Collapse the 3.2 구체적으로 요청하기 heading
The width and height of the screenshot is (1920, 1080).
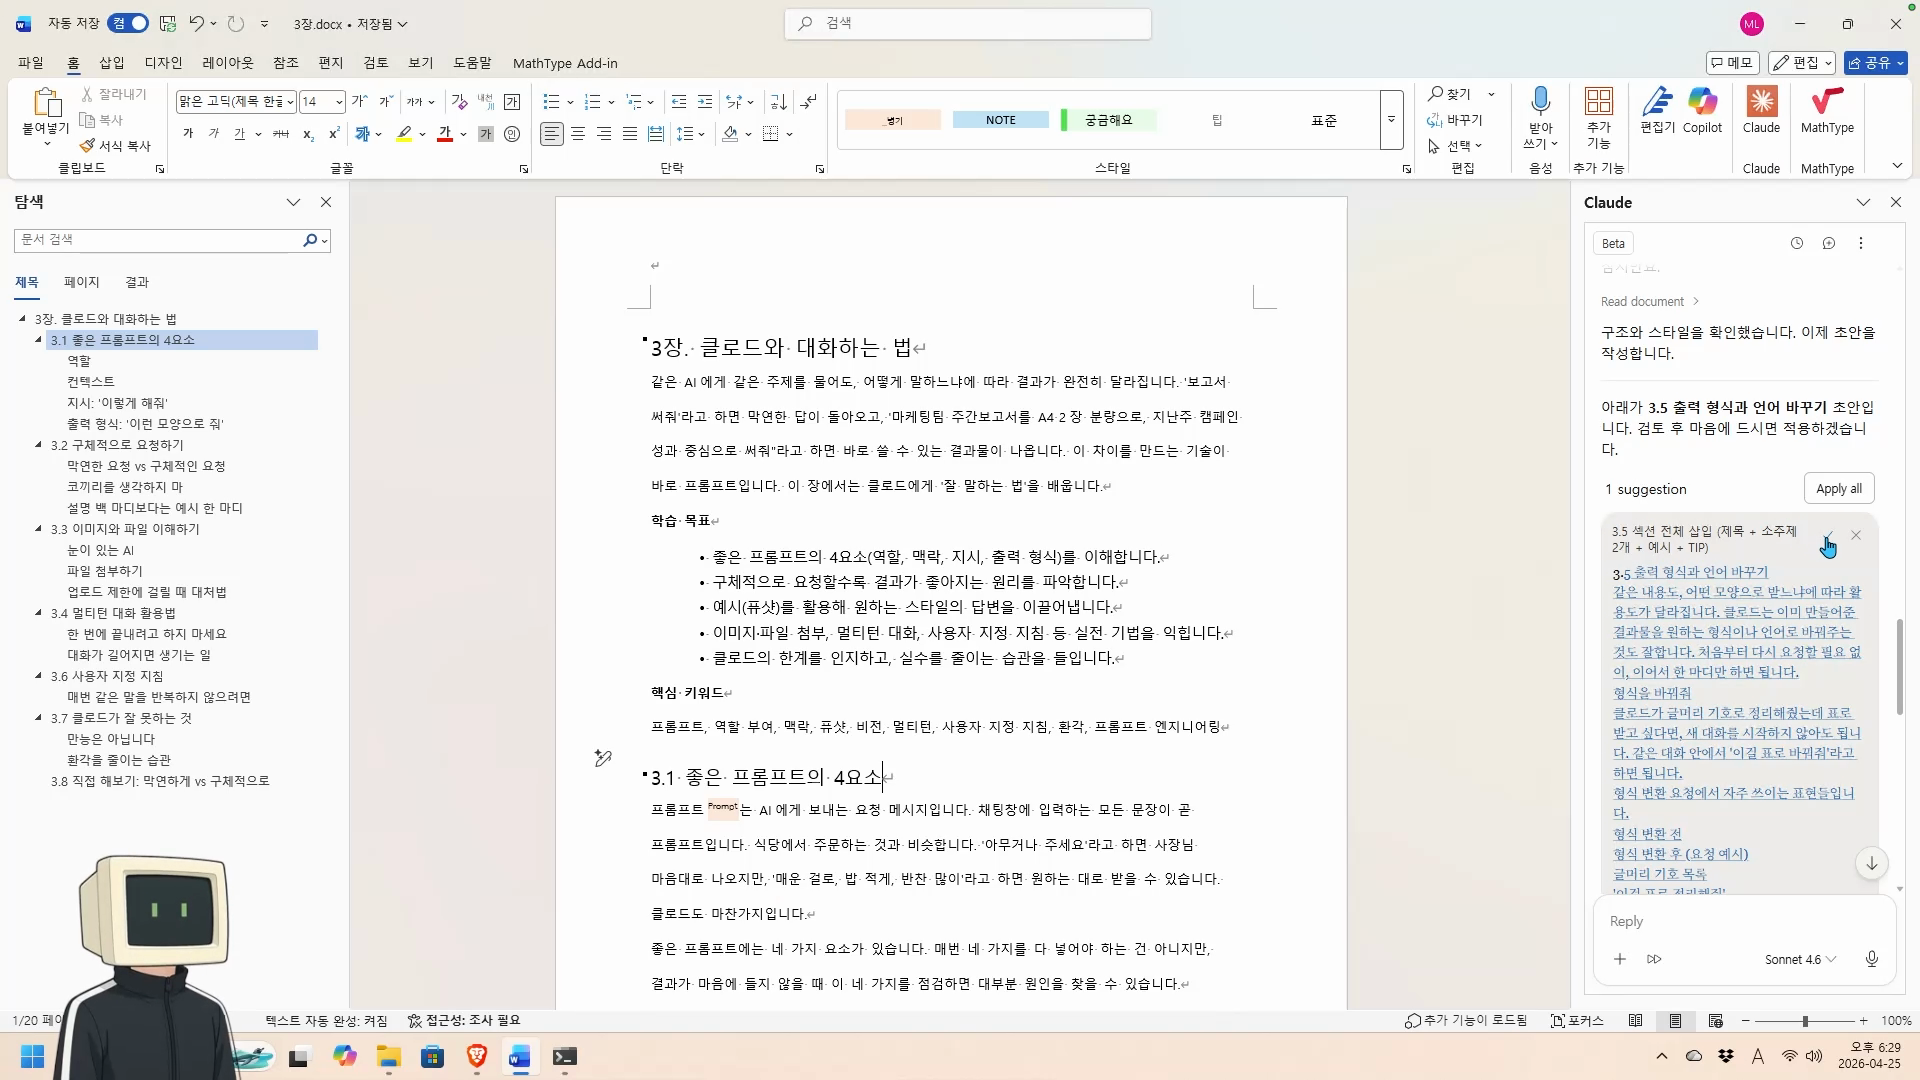click(x=39, y=445)
